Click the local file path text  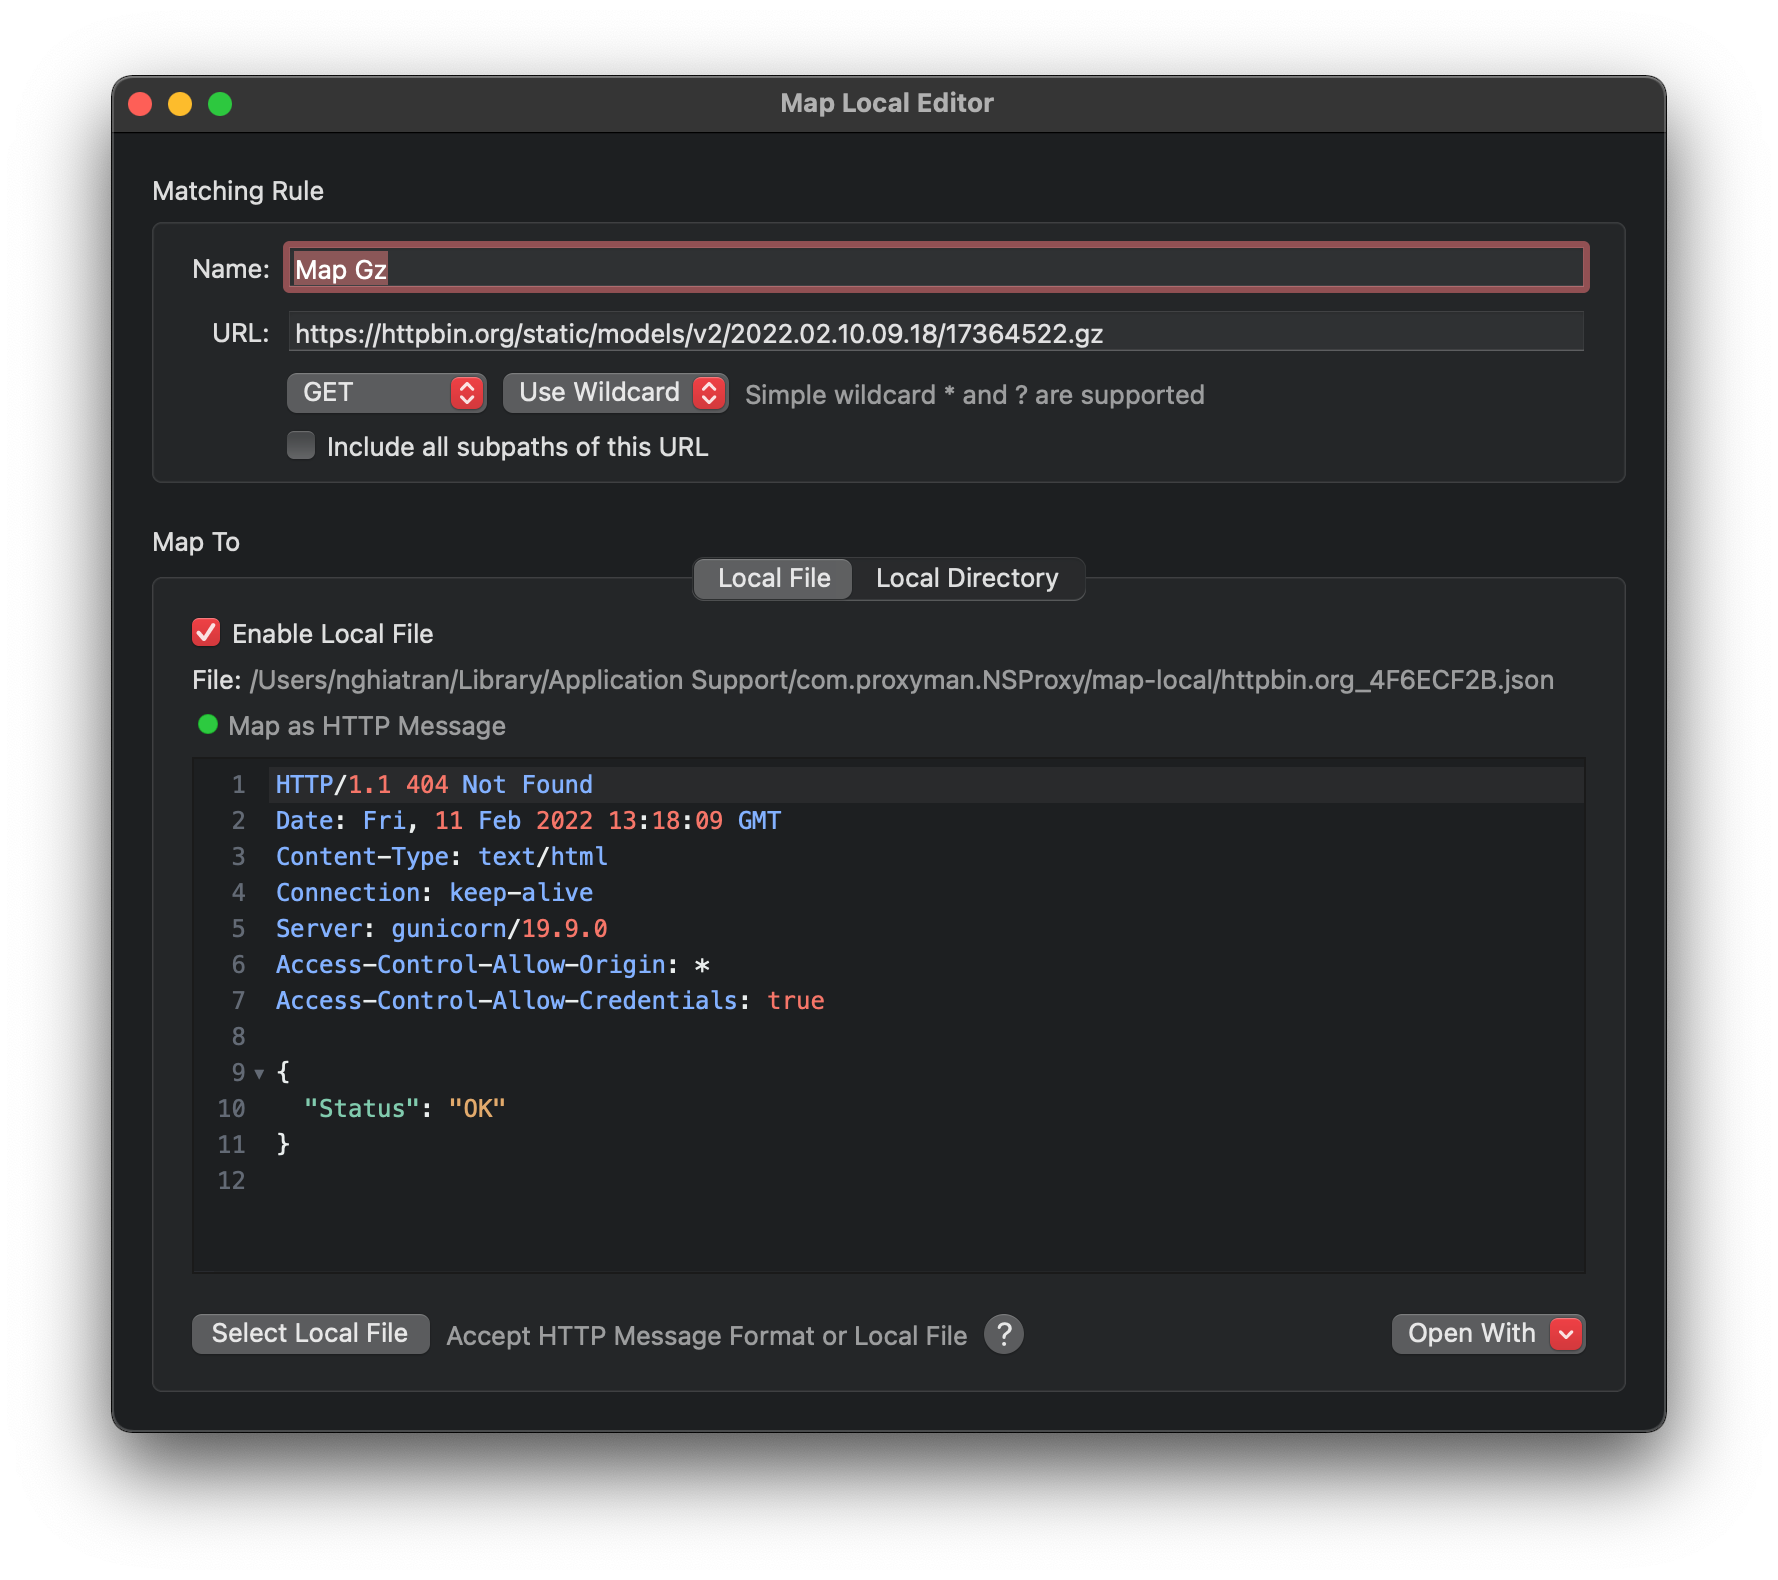pyautogui.click(x=902, y=680)
